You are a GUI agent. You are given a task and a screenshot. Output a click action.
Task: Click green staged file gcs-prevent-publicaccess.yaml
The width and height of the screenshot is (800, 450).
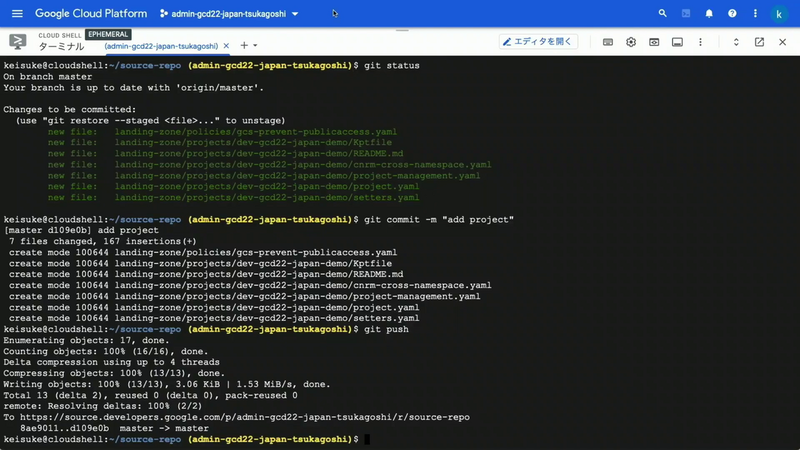(222, 132)
